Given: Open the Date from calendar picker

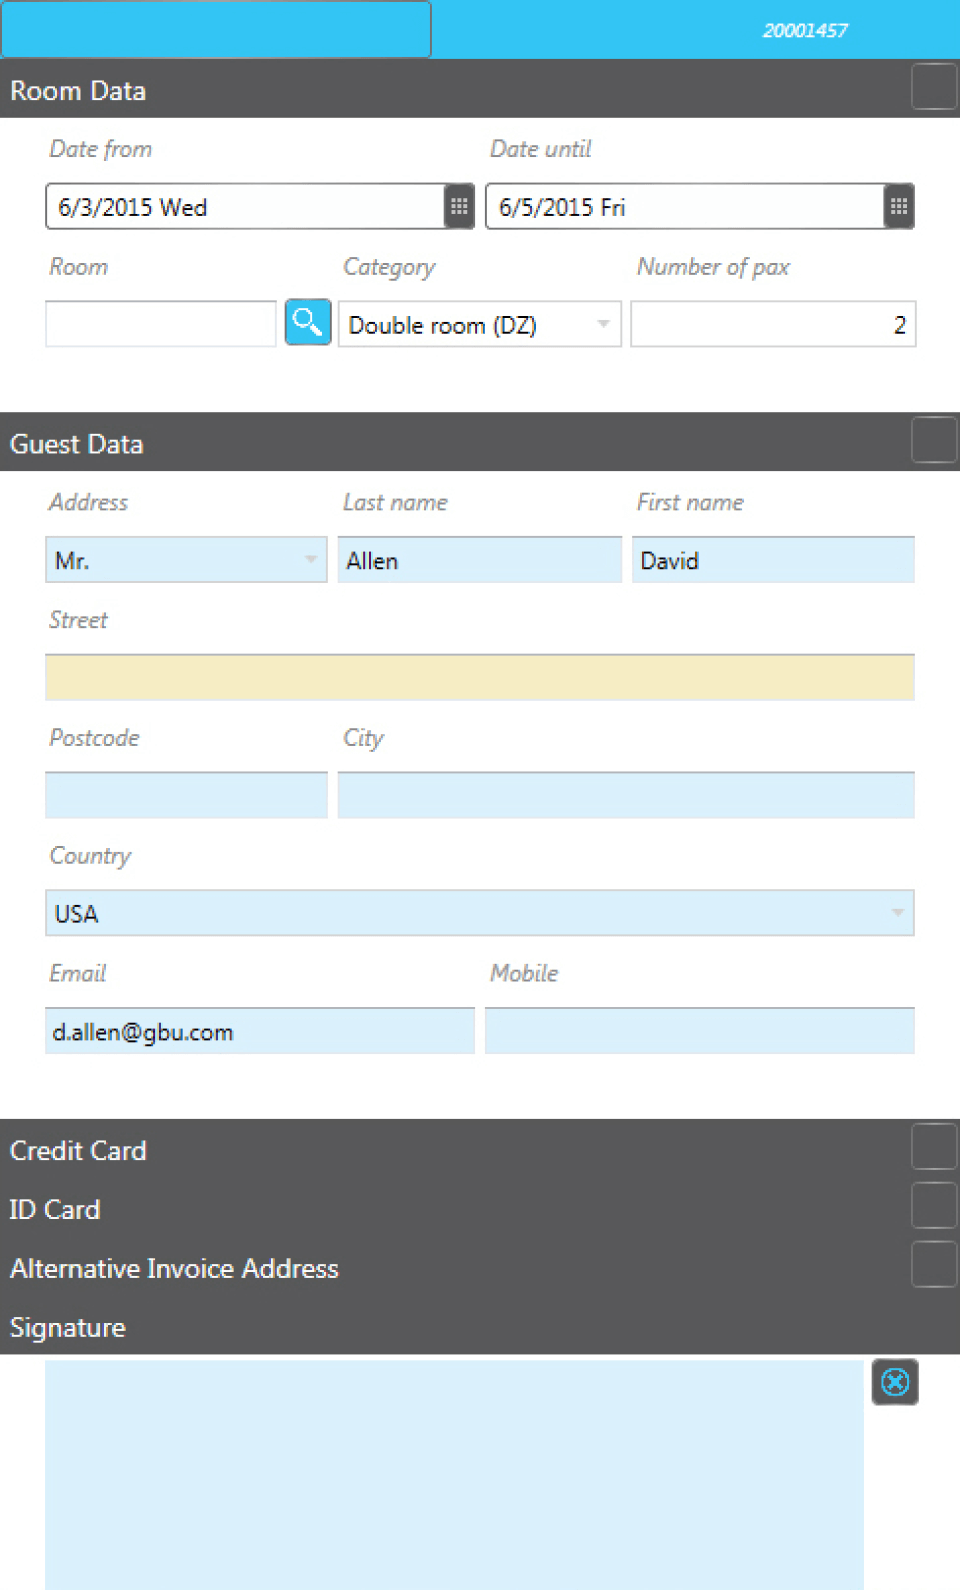Looking at the screenshot, I should click(459, 207).
